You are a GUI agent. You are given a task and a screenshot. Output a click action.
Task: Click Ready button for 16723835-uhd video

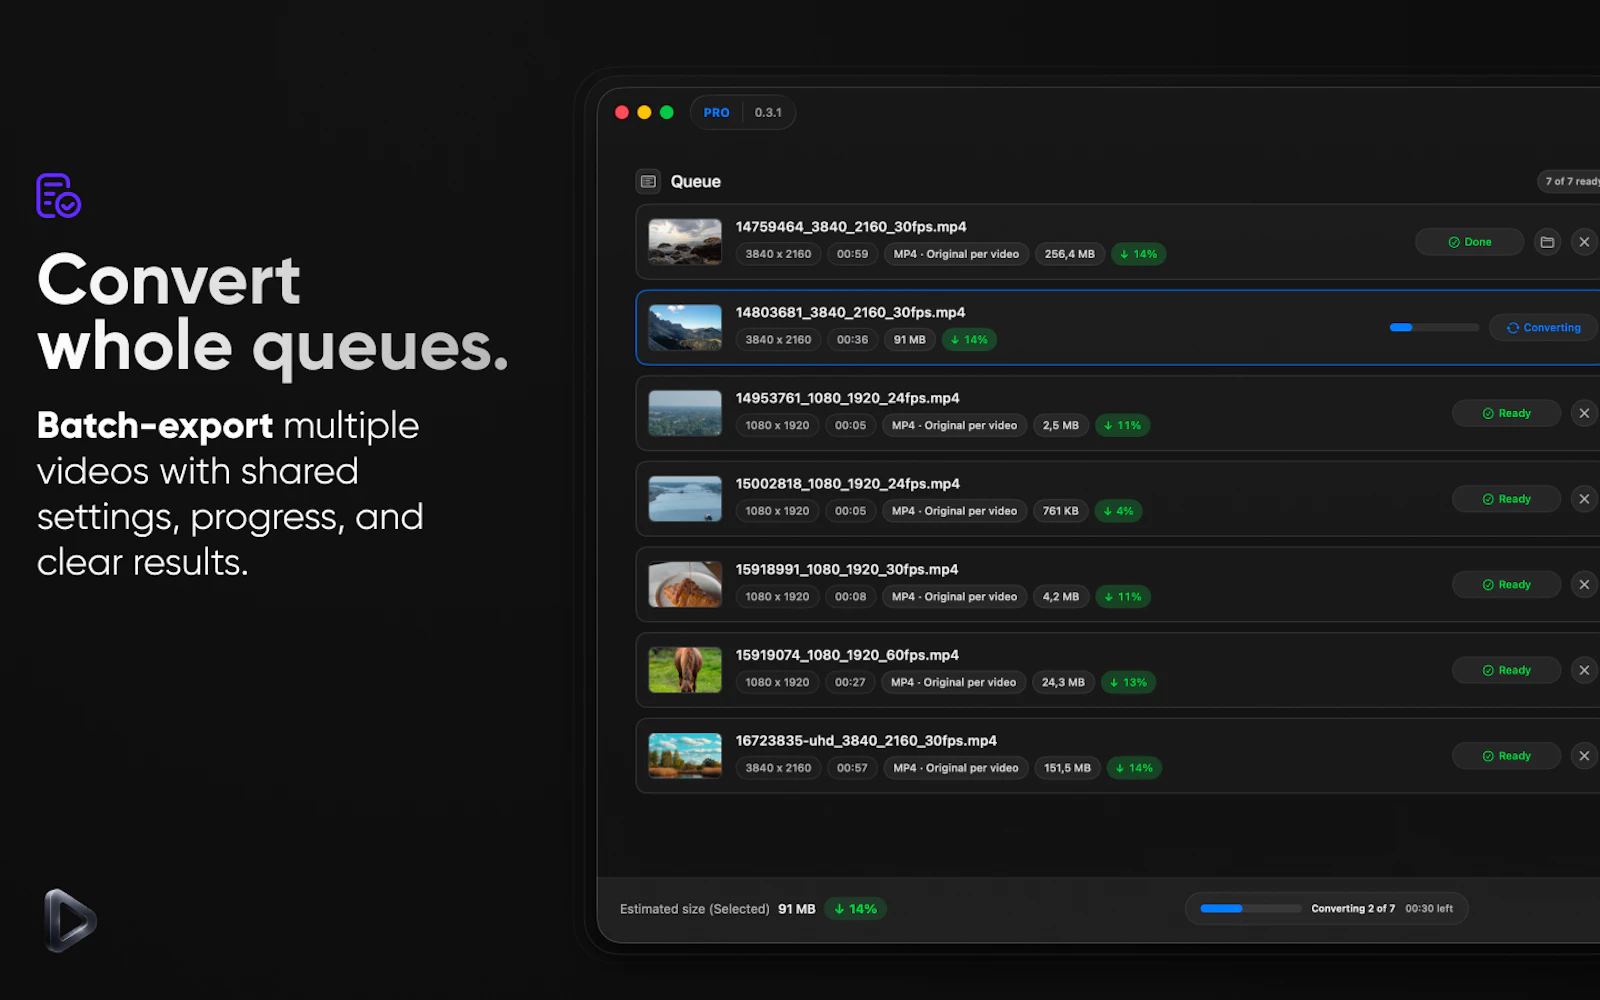point(1506,756)
